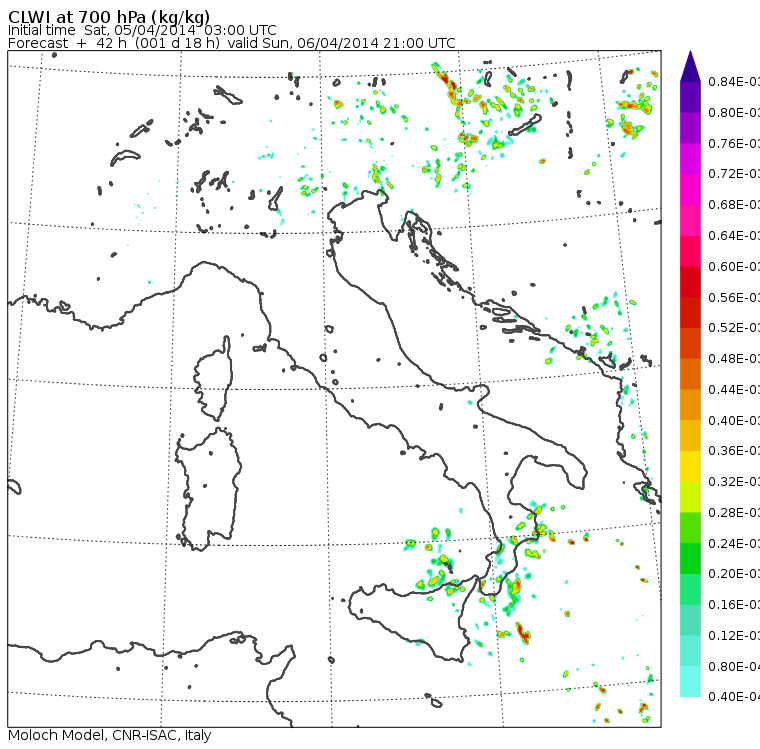Click the 0.76E-03 legend label
Viewport: 760px width, 749px height.
(734, 143)
